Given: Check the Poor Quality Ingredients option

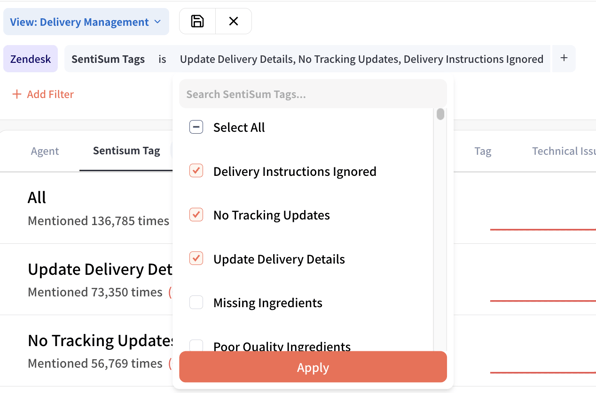Looking at the screenshot, I should pyautogui.click(x=196, y=345).
